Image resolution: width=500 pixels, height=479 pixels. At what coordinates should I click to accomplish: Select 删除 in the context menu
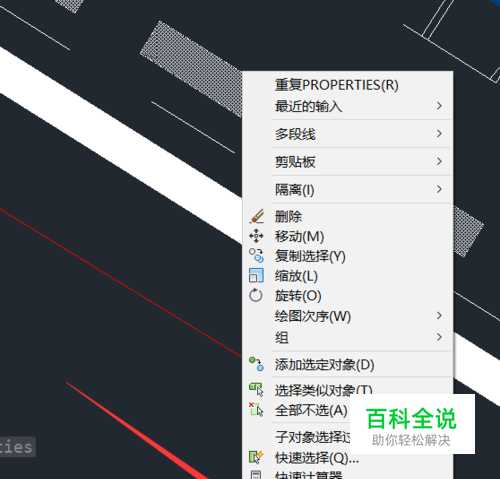tap(348, 216)
